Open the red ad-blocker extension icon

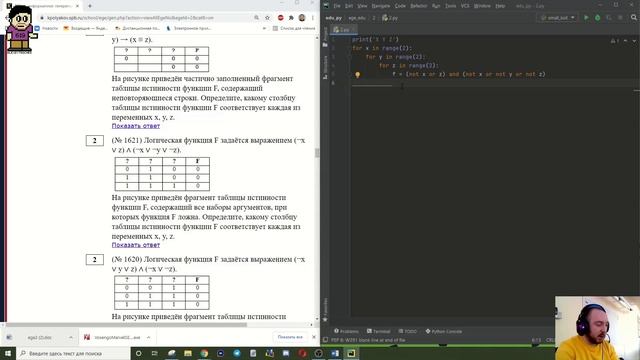(x=280, y=18)
